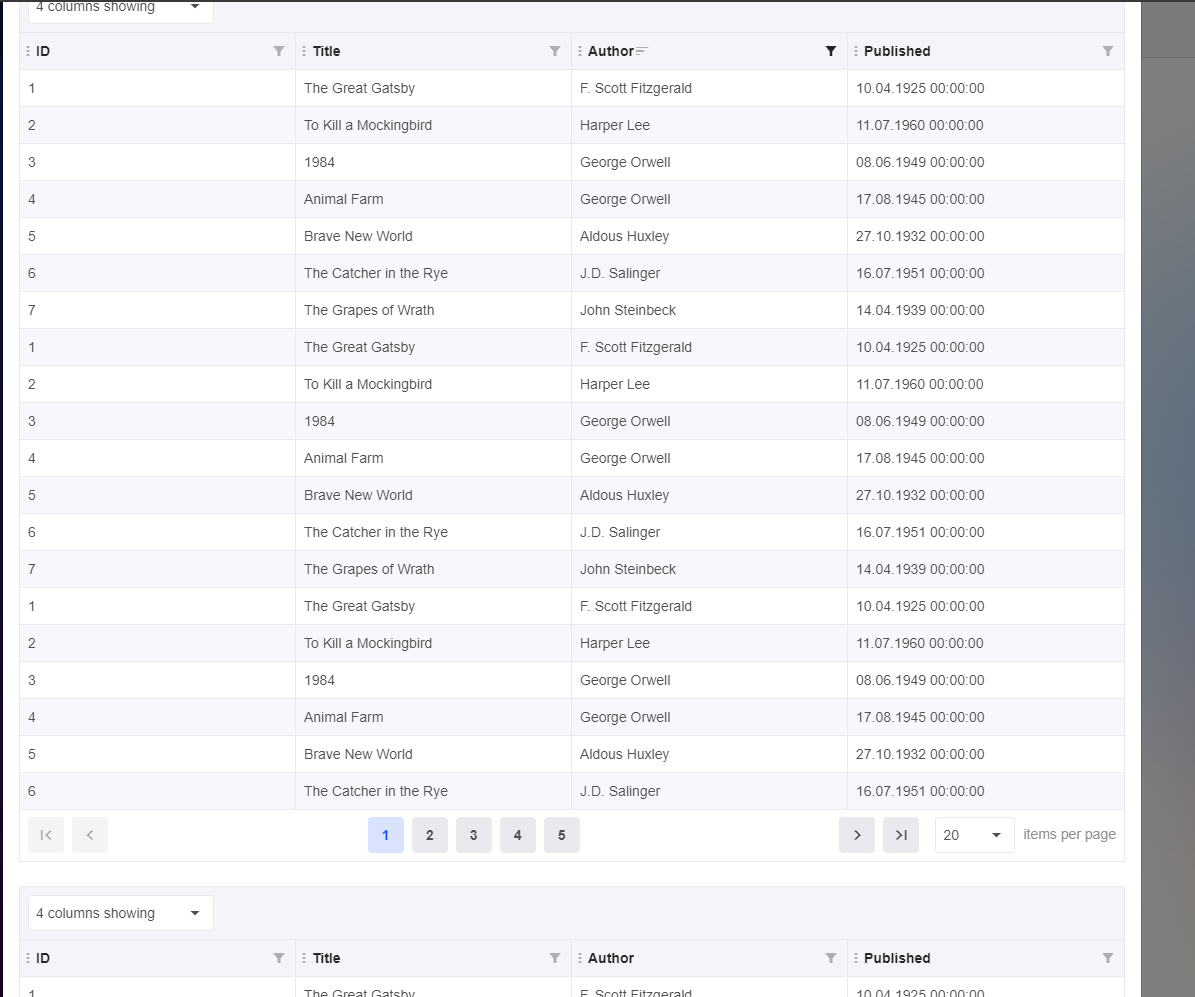The width and height of the screenshot is (1195, 997).
Task: Open filter for ID column in bottom grid
Action: (x=279, y=958)
